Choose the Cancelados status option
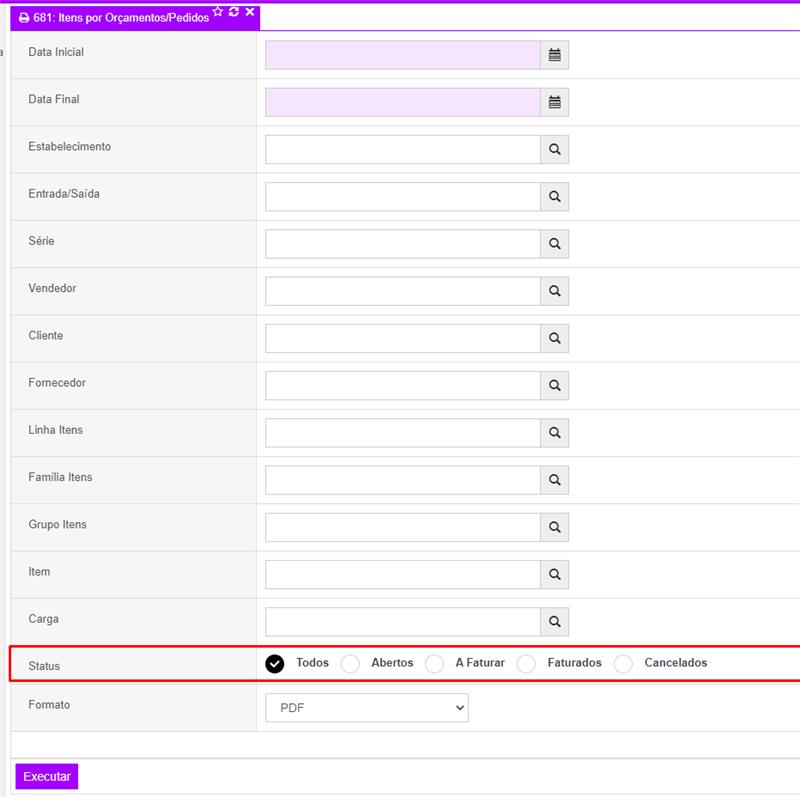Screen dimensions: 800x797 pos(623,663)
